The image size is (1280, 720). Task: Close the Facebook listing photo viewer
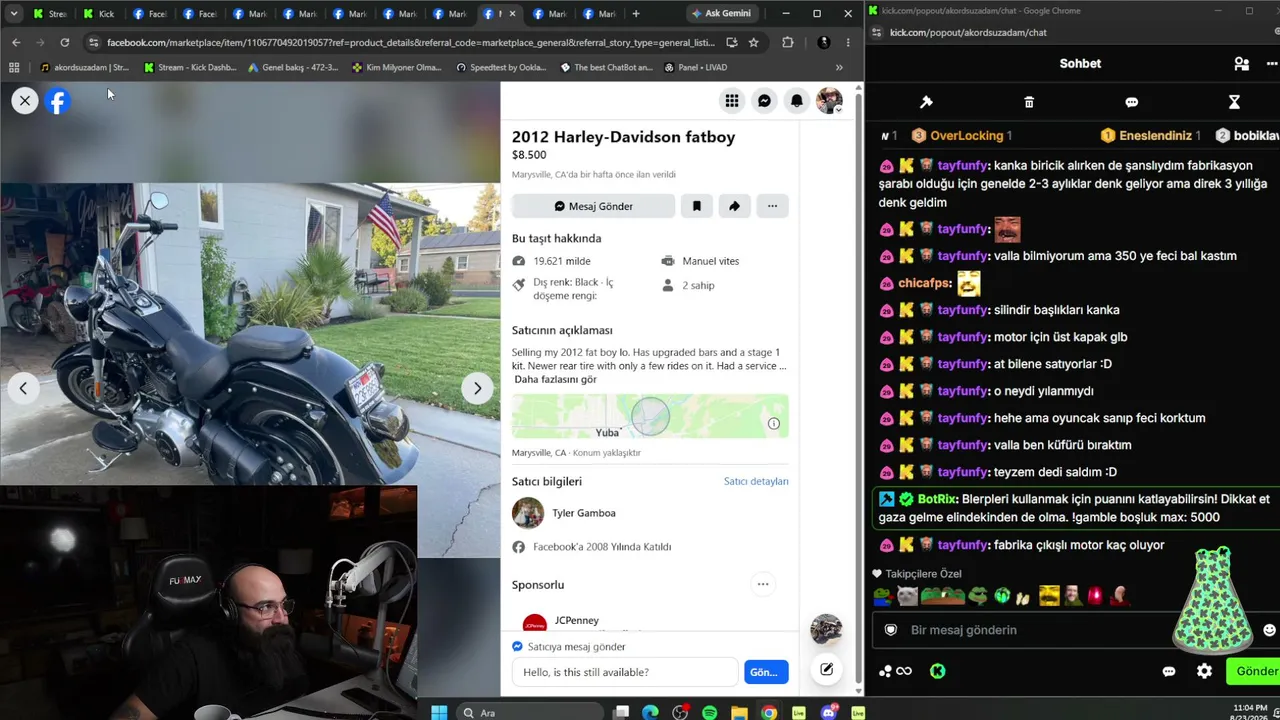point(25,100)
